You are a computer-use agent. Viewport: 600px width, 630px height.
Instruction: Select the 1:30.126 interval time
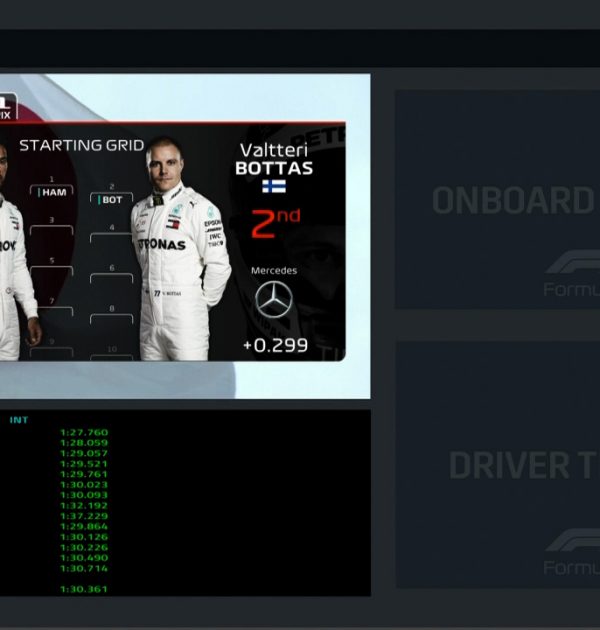84,537
